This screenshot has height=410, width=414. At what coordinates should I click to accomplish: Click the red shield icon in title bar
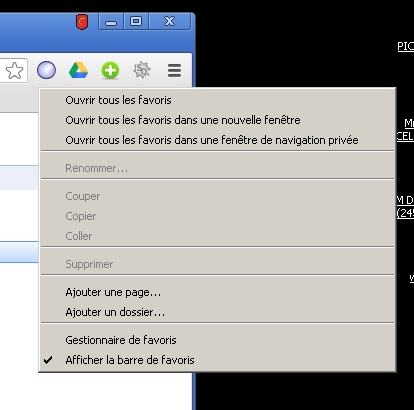pos(82,22)
